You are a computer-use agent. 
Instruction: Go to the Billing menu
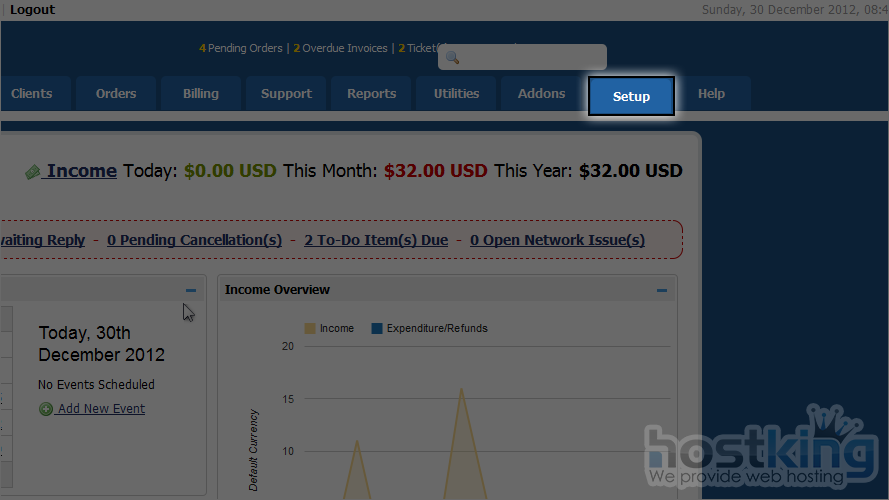click(201, 94)
